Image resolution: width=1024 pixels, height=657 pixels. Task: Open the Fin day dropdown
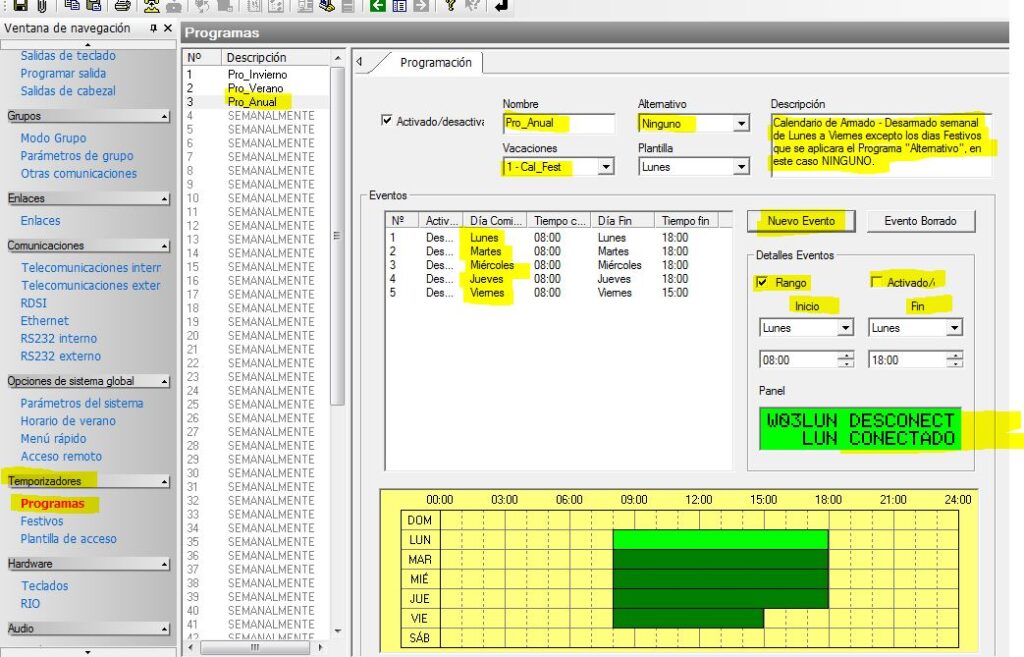(955, 328)
